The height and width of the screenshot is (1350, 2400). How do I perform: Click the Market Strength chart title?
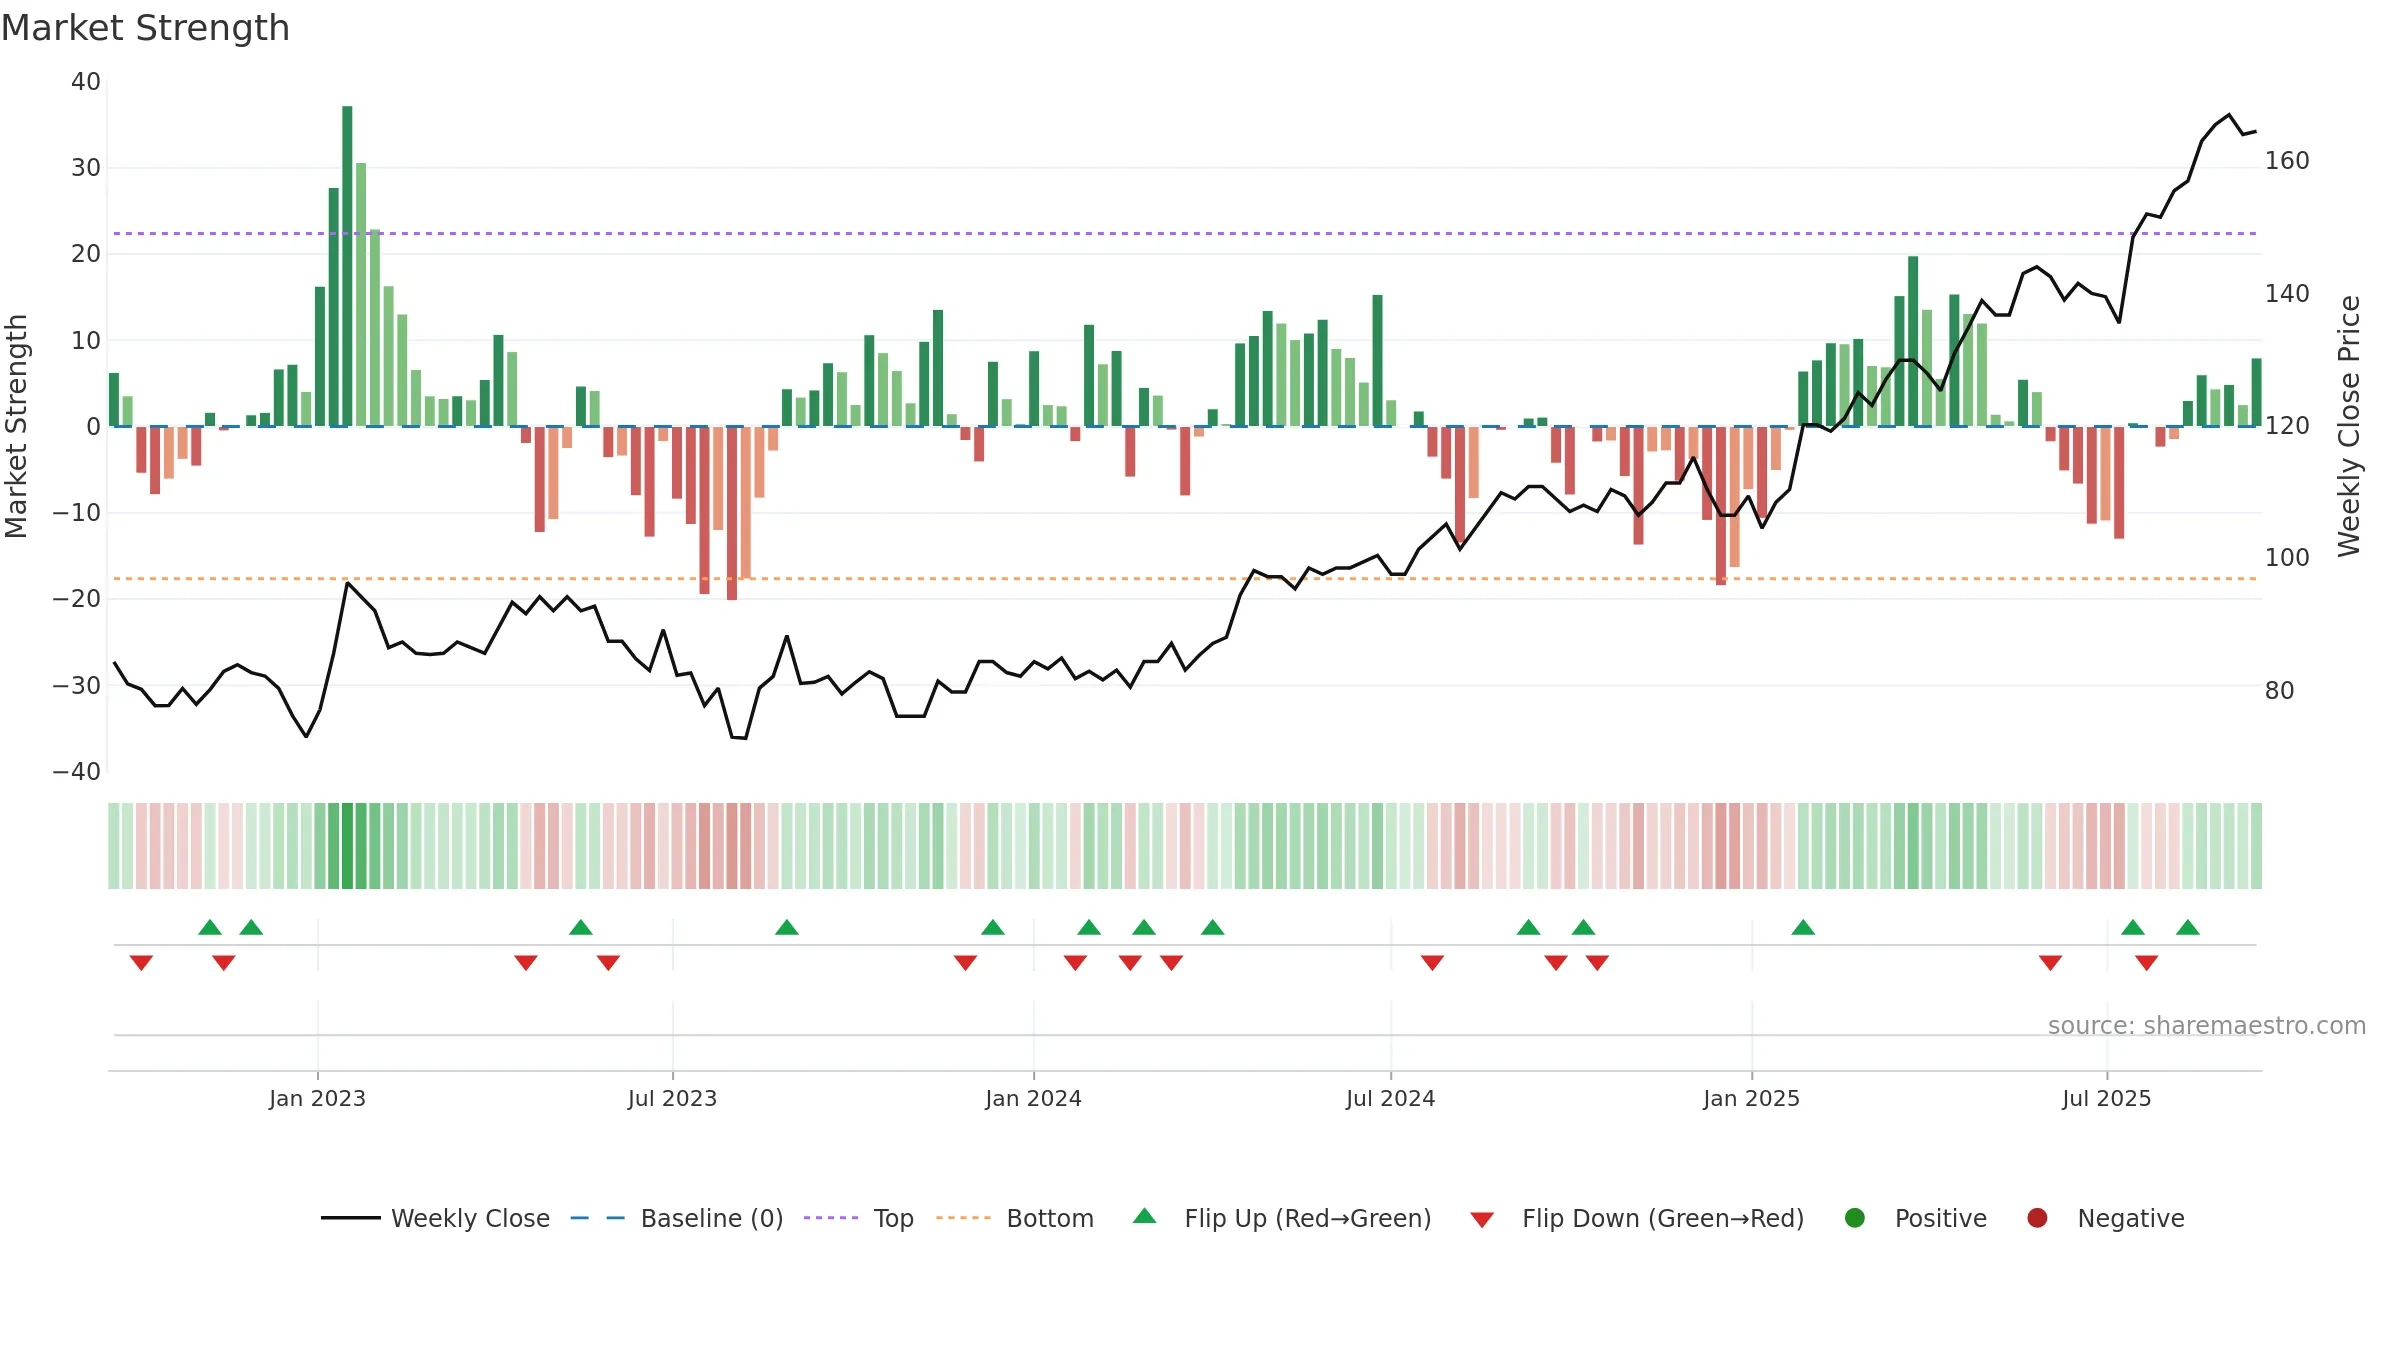click(145, 28)
